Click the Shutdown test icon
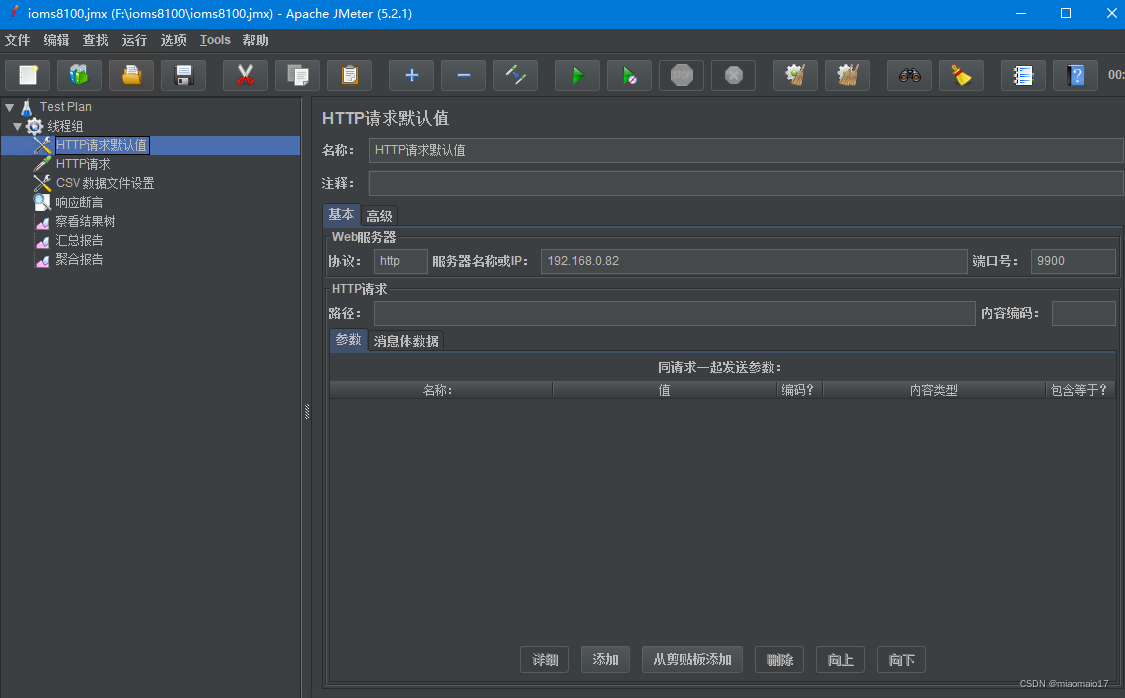Viewport: 1125px width, 698px height. coord(733,75)
